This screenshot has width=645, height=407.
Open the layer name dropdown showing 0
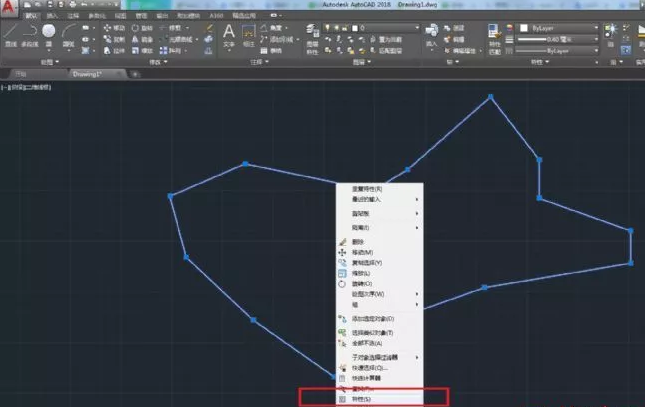[371, 28]
